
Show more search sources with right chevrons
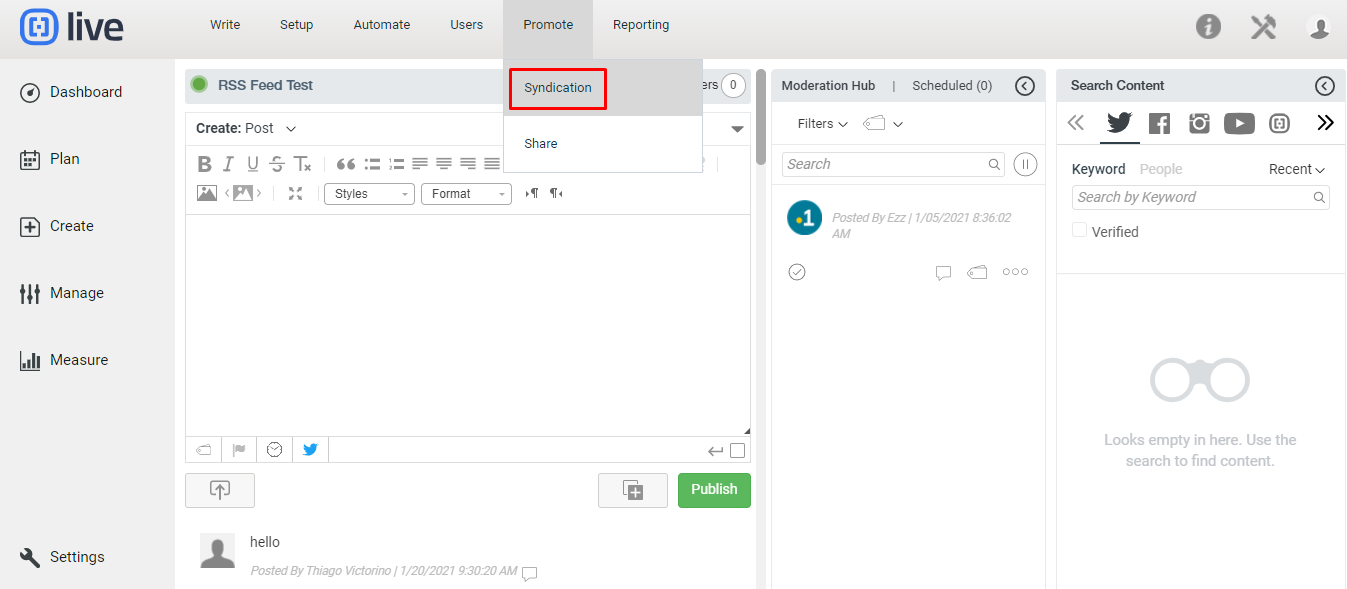(1325, 123)
